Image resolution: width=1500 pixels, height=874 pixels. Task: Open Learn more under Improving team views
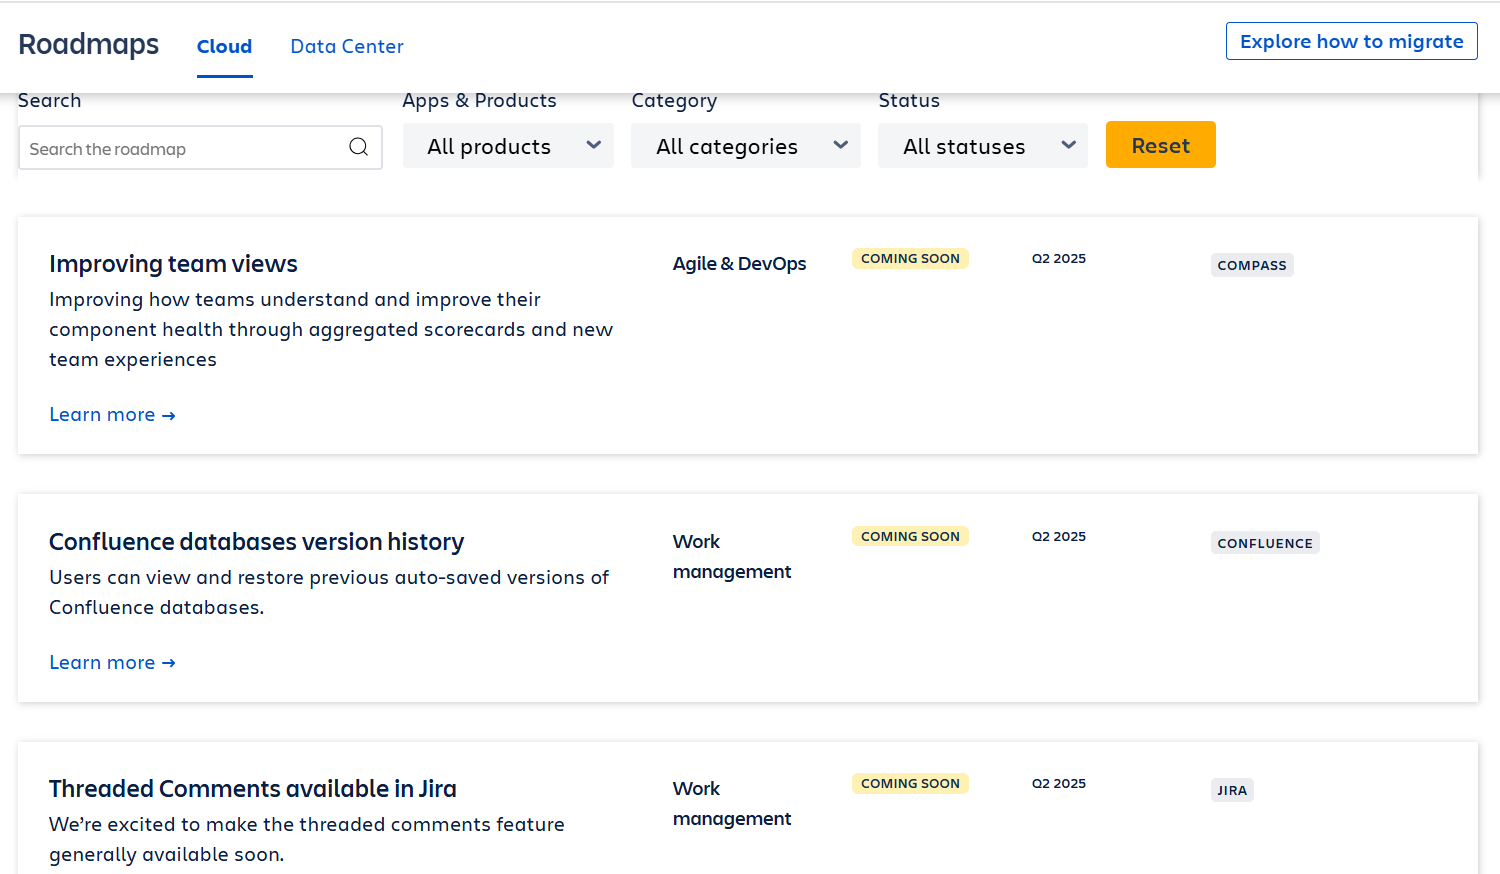tap(112, 414)
